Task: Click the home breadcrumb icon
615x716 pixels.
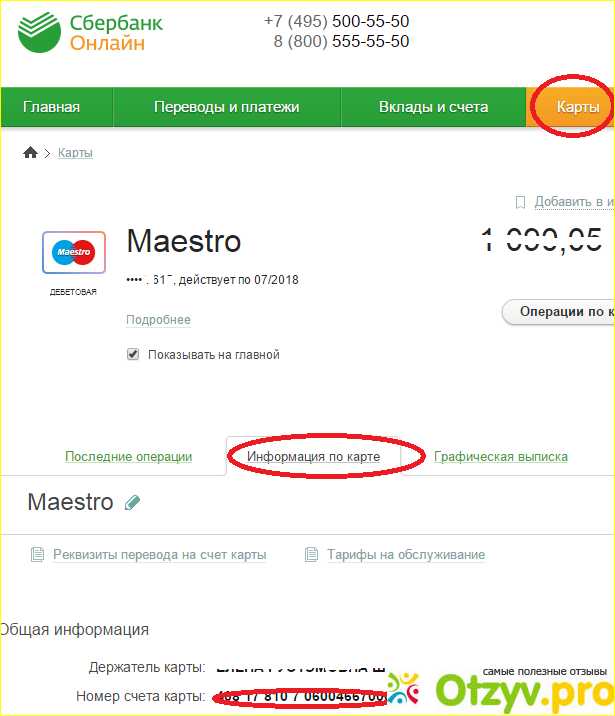Action: 30,153
